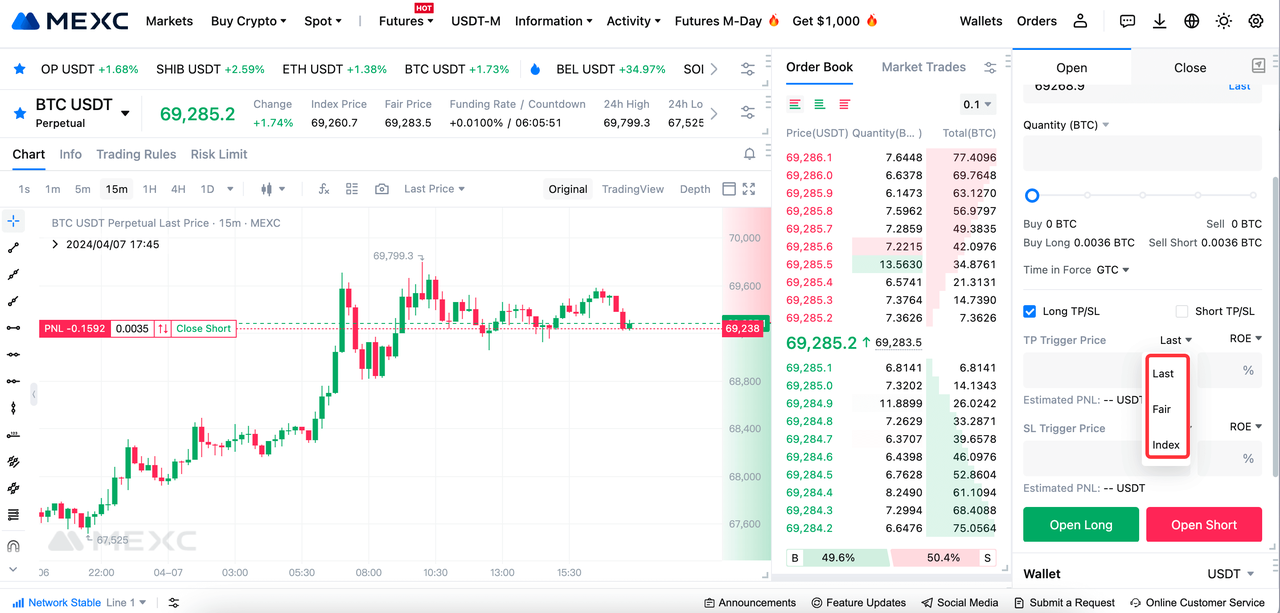Screen dimensions: 1280x613
Task: Open the chart indicators (fx) icon
Action: pyautogui.click(x=323, y=189)
